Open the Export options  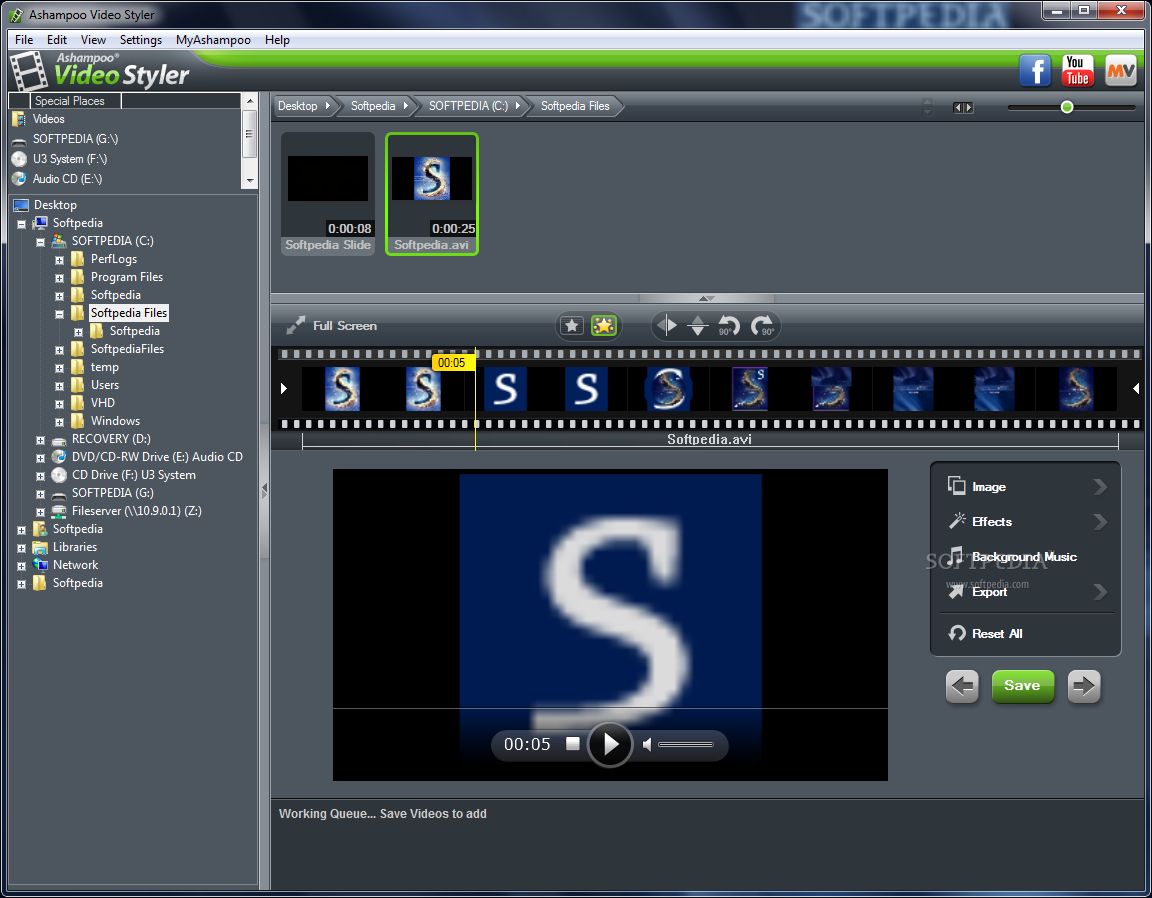click(x=1026, y=592)
